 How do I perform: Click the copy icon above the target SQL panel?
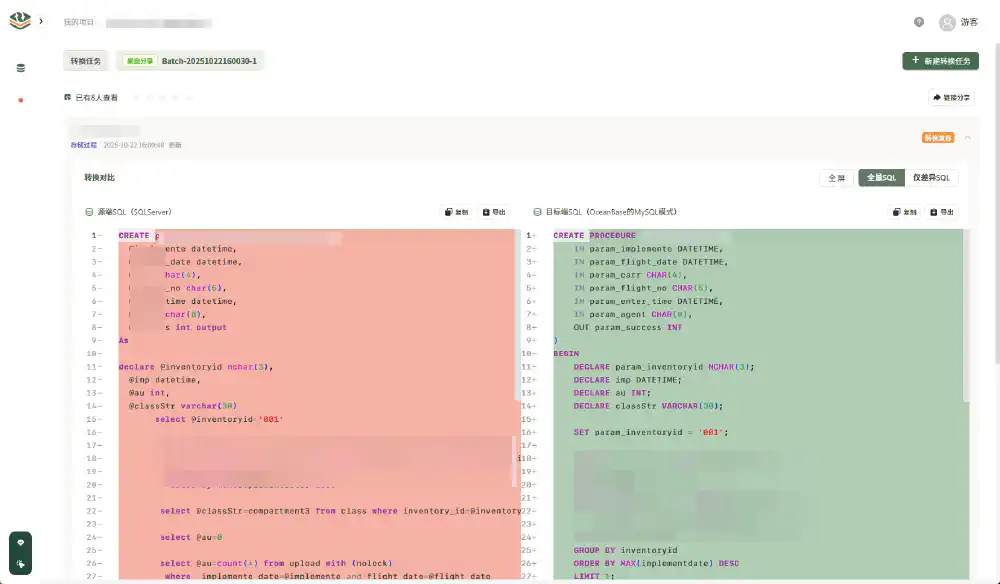[897, 212]
